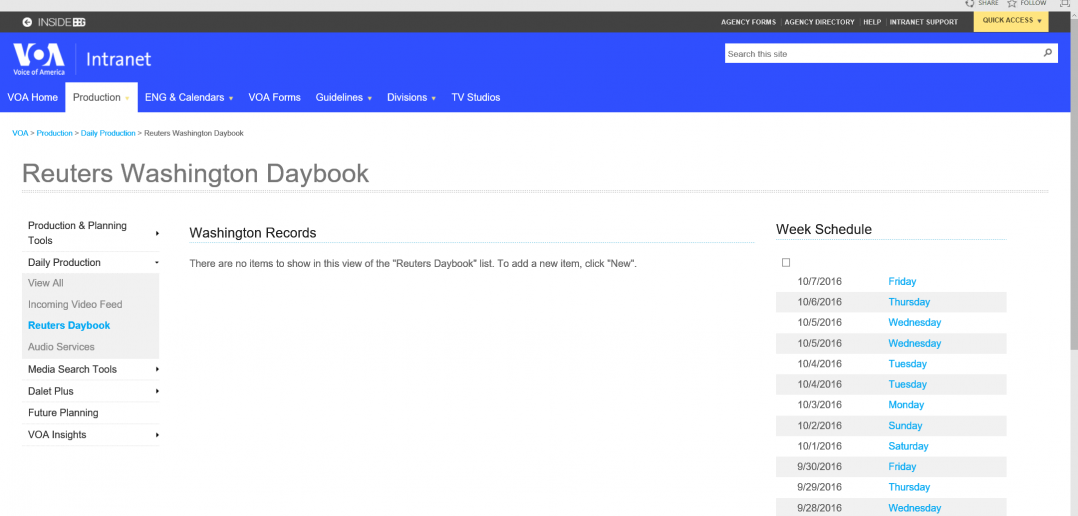Screen dimensions: 1078x516
Task: Click the INSIDE BBG back arrow icon
Action: pyautogui.click(x=27, y=22)
